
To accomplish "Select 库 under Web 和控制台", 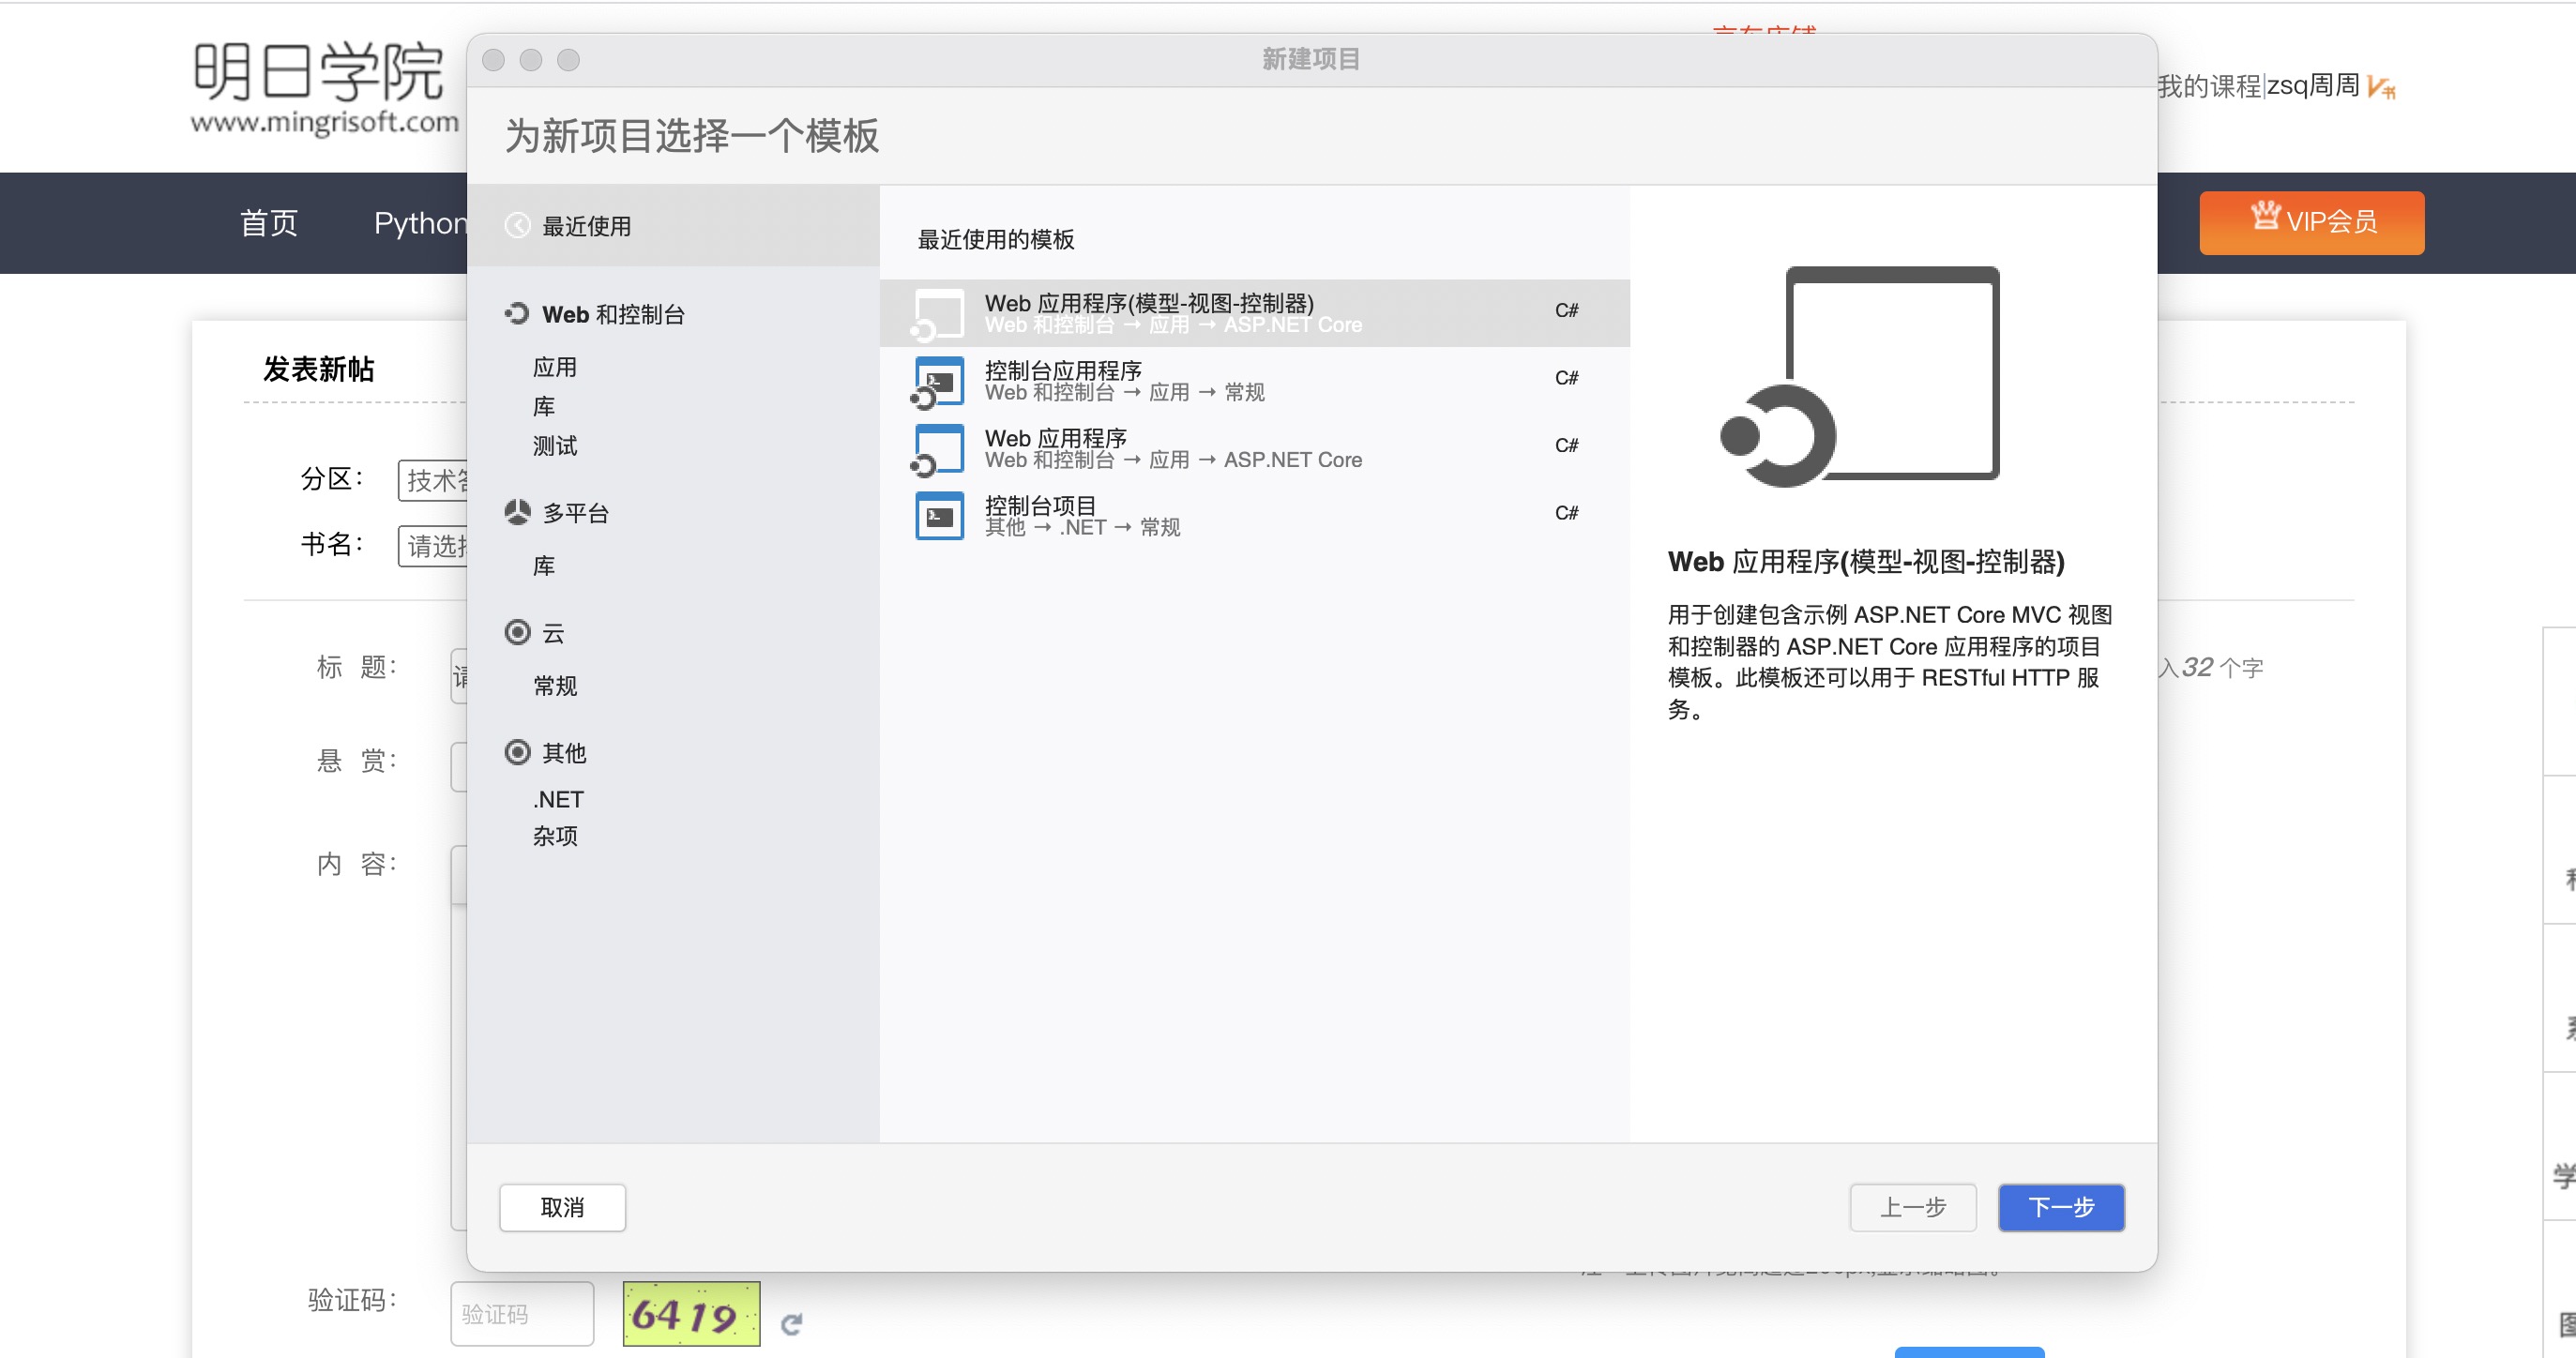I will (x=544, y=406).
